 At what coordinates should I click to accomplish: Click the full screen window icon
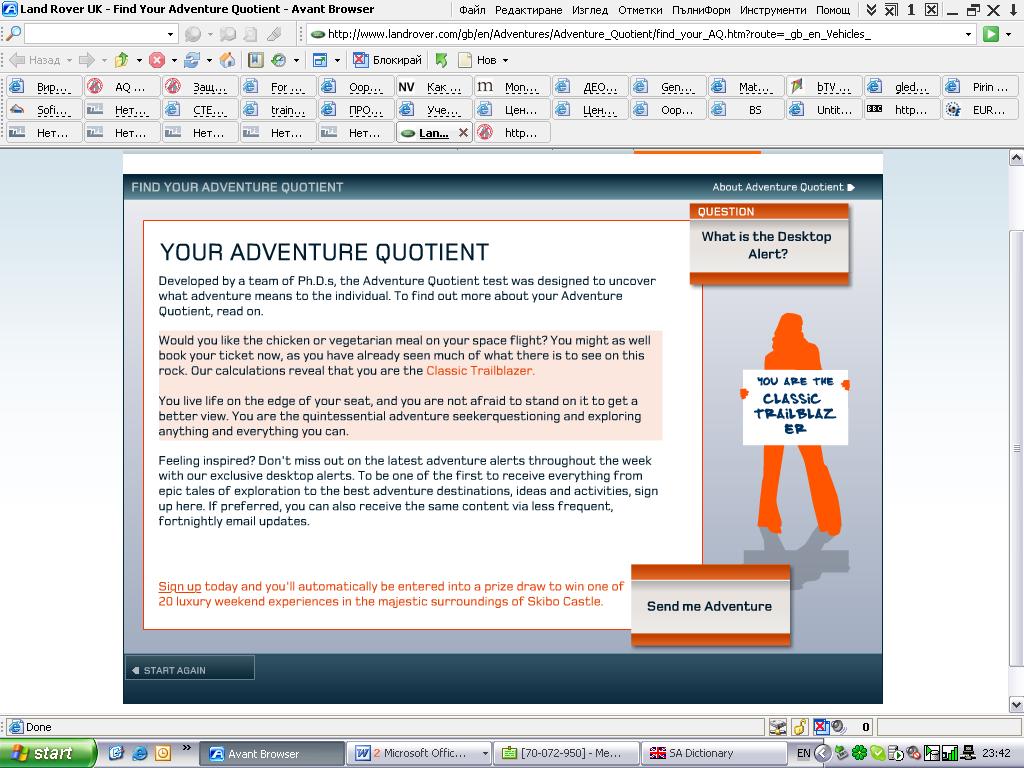(x=320, y=60)
